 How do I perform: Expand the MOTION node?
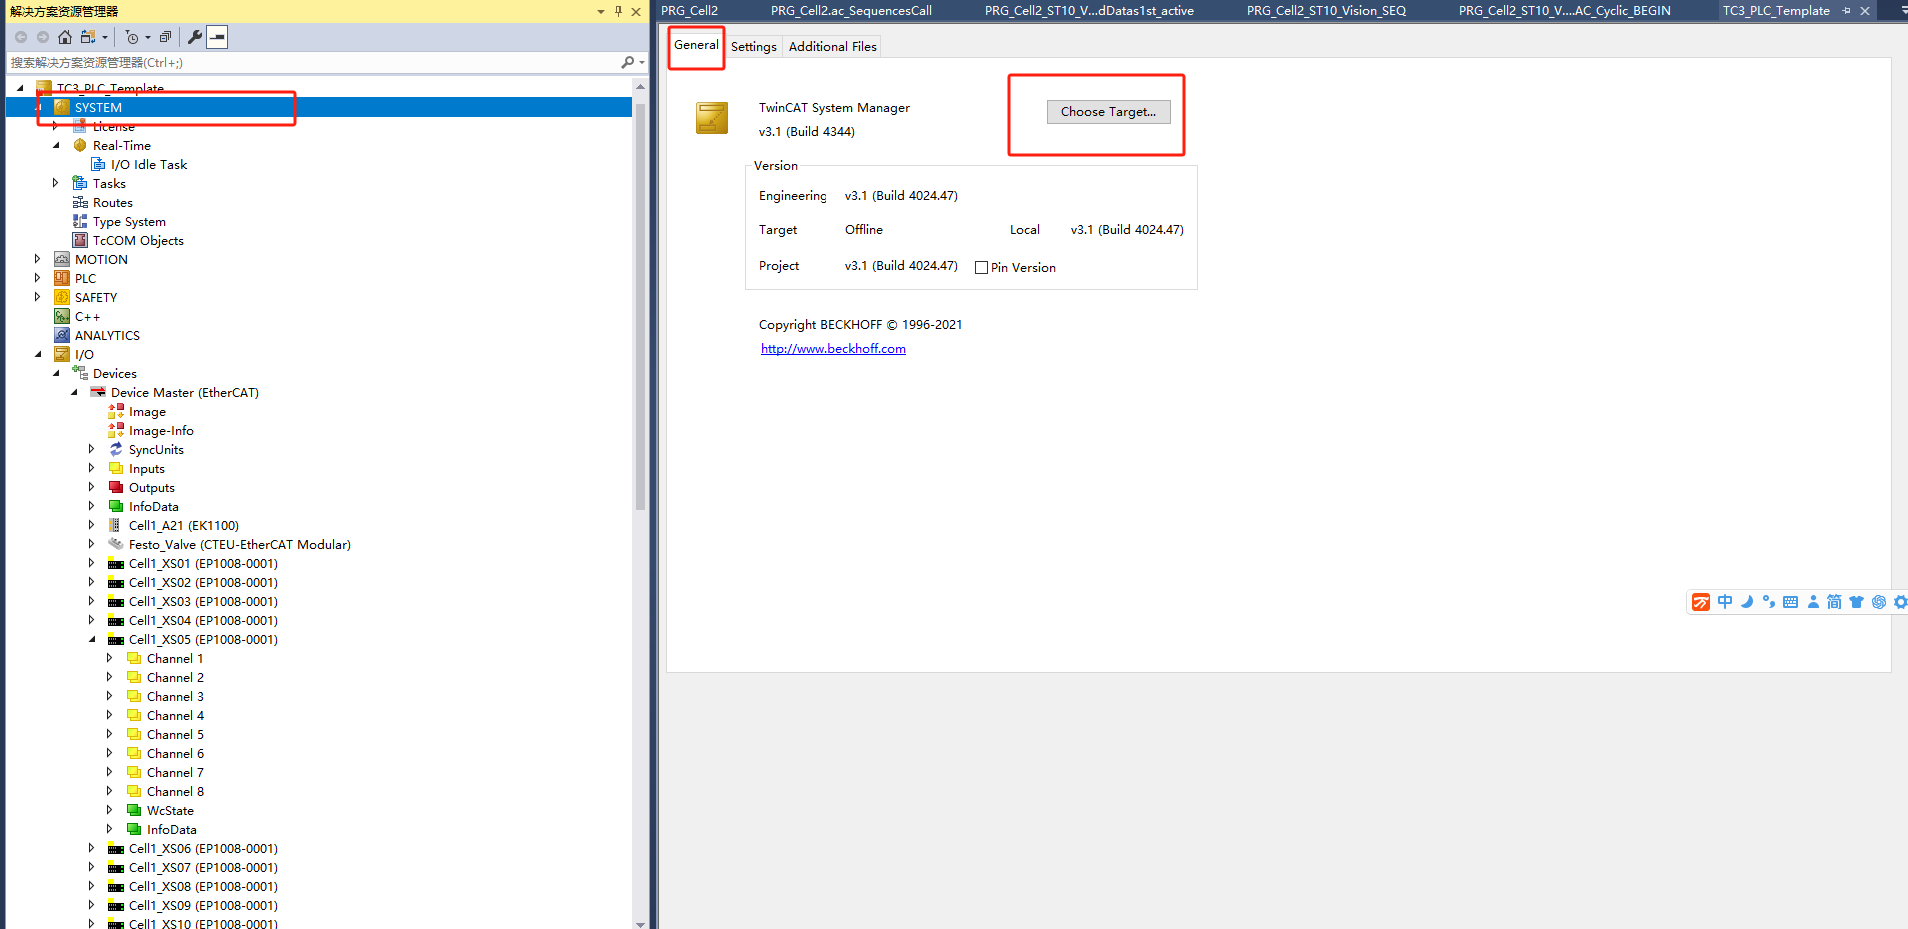point(38,259)
